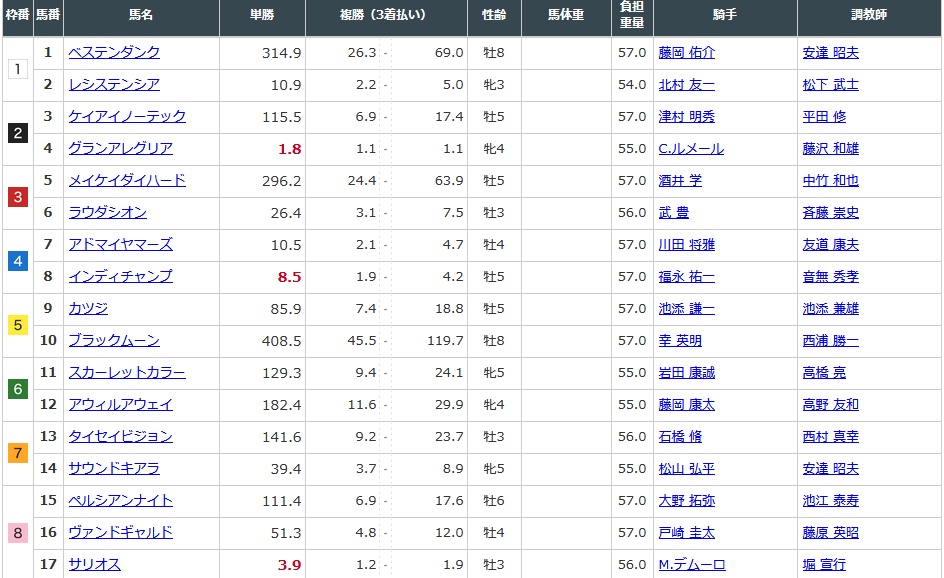Click the yellow frame number 5 box
This screenshot has width=944, height=578.
(x=17, y=325)
